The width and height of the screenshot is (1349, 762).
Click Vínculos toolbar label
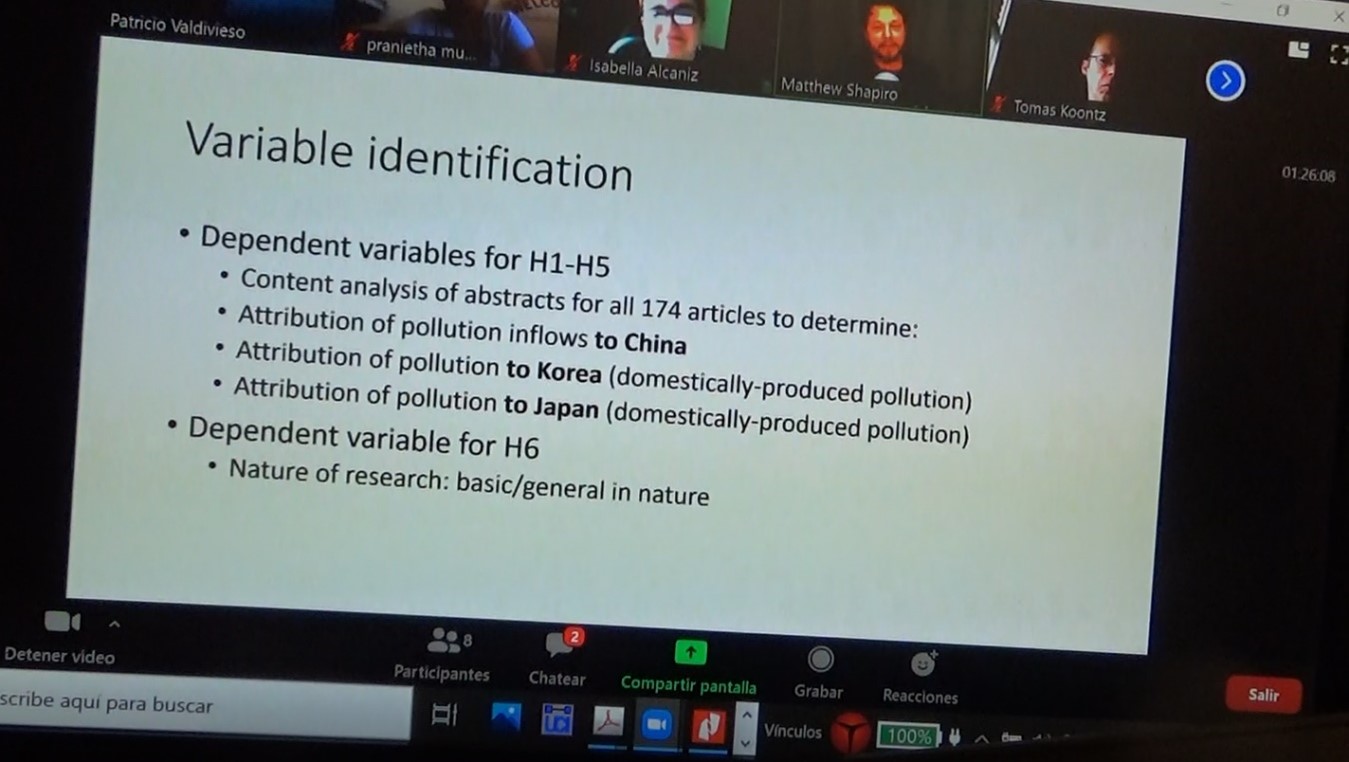(x=793, y=731)
